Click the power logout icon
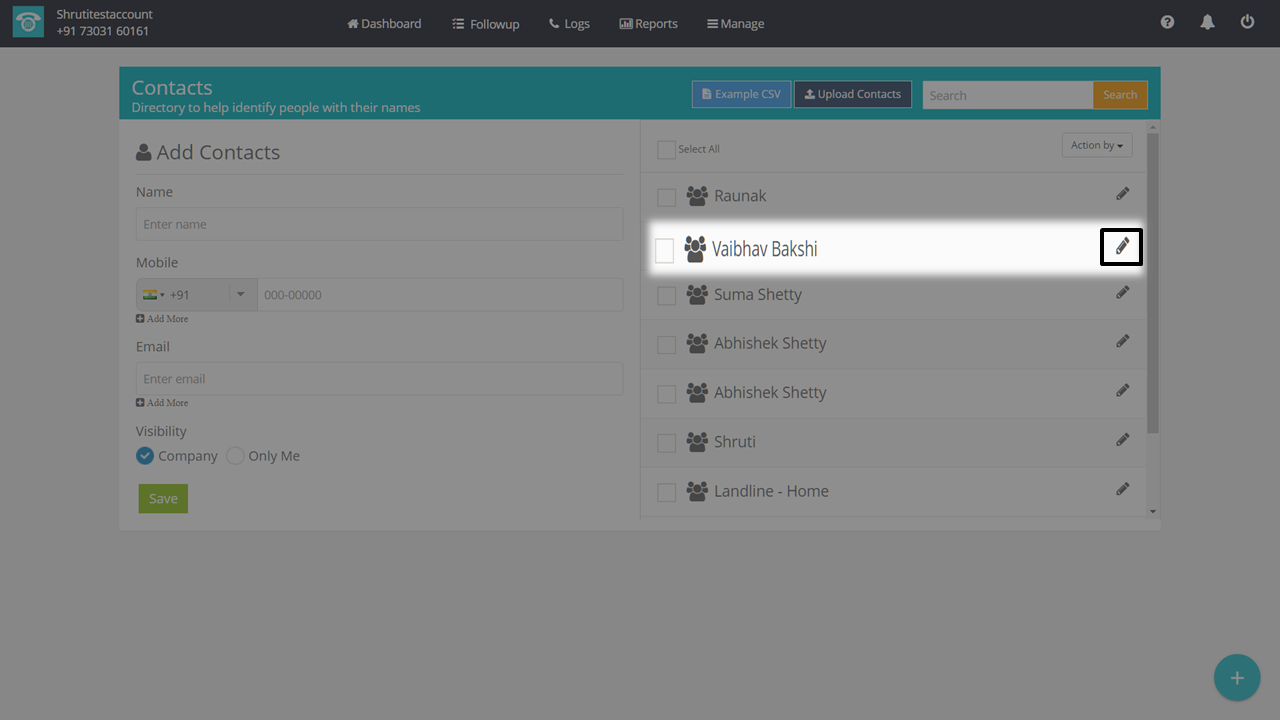Image resolution: width=1280 pixels, height=720 pixels. click(1247, 22)
